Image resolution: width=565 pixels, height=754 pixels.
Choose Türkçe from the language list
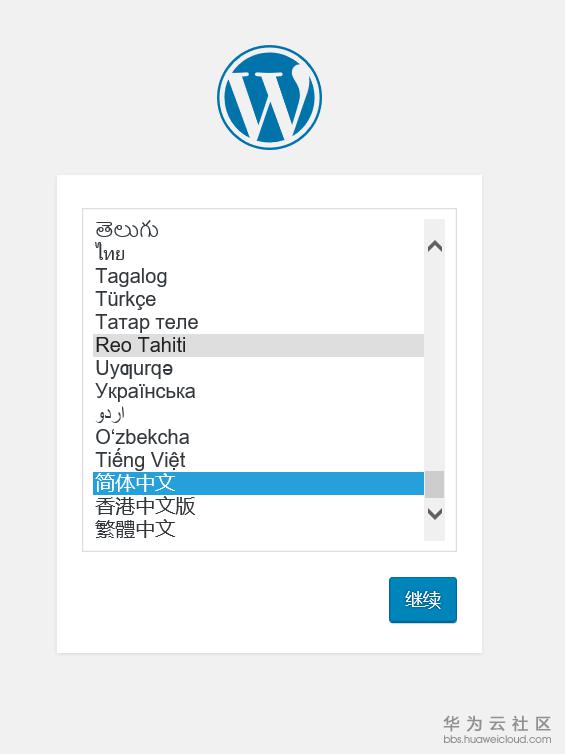(x=258, y=299)
